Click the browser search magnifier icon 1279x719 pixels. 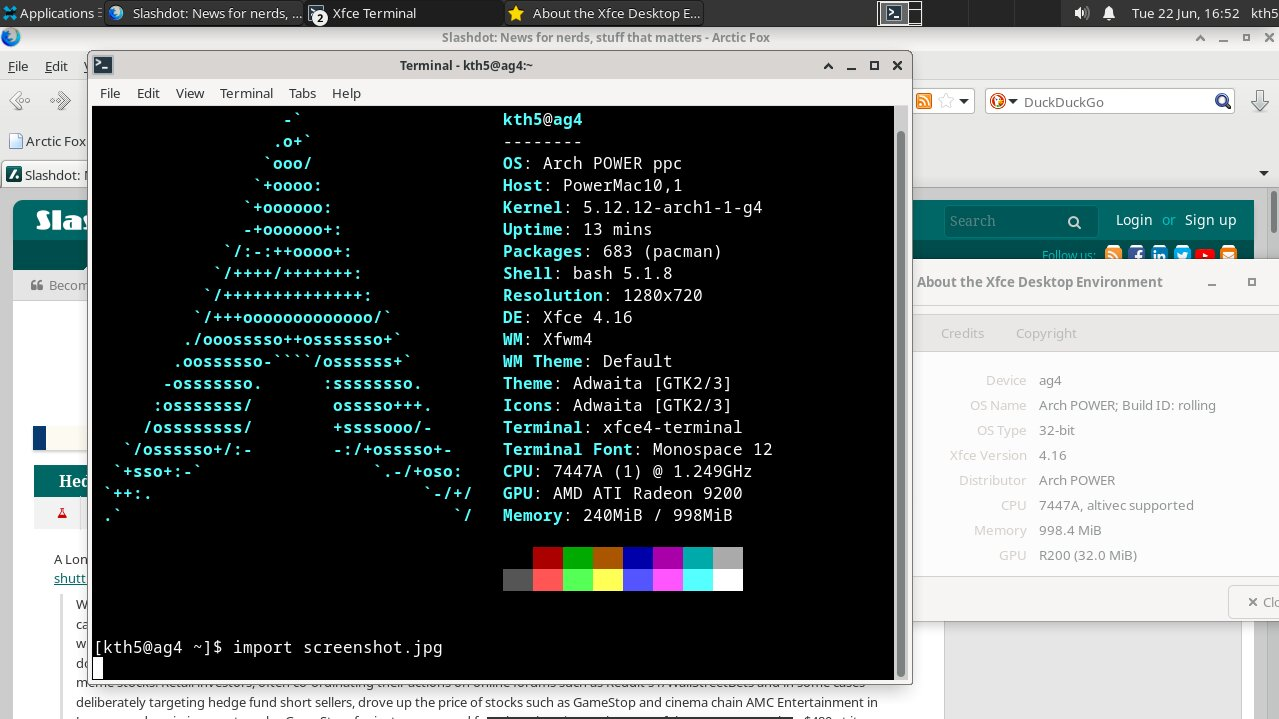(x=1223, y=101)
